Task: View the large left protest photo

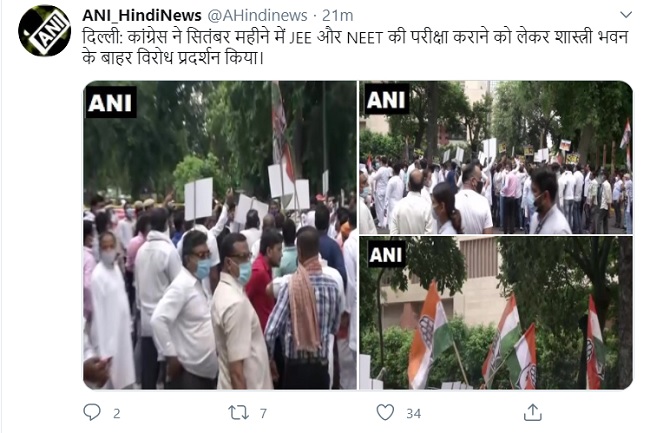Action: 220,235
